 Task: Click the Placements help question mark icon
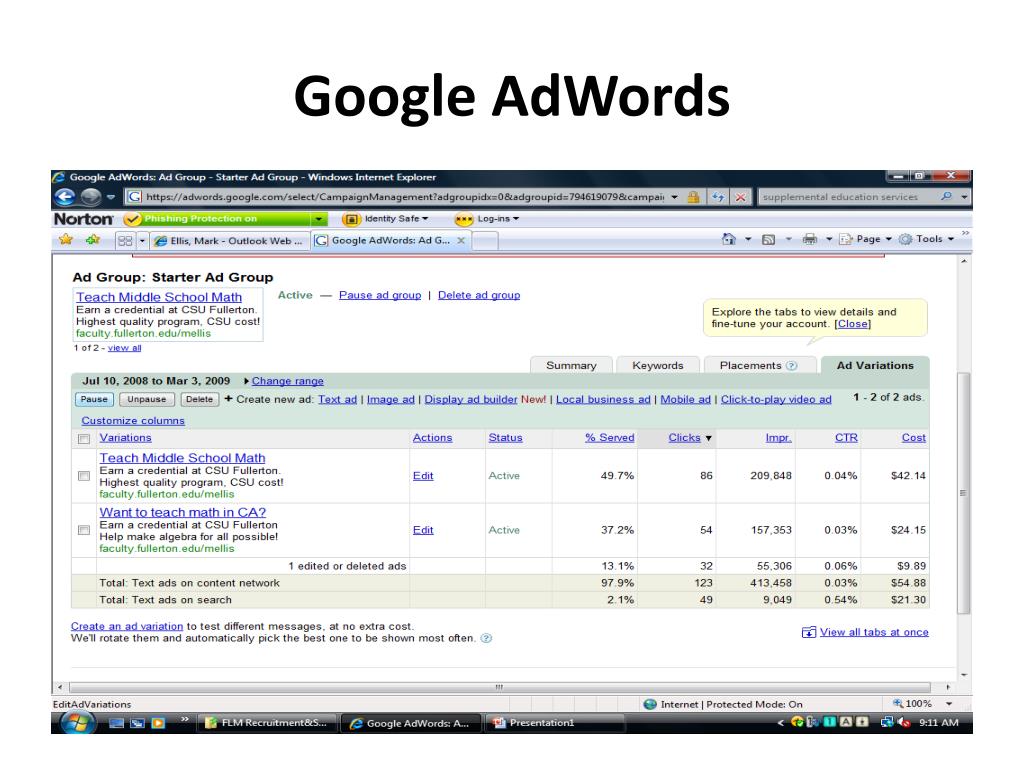point(792,366)
